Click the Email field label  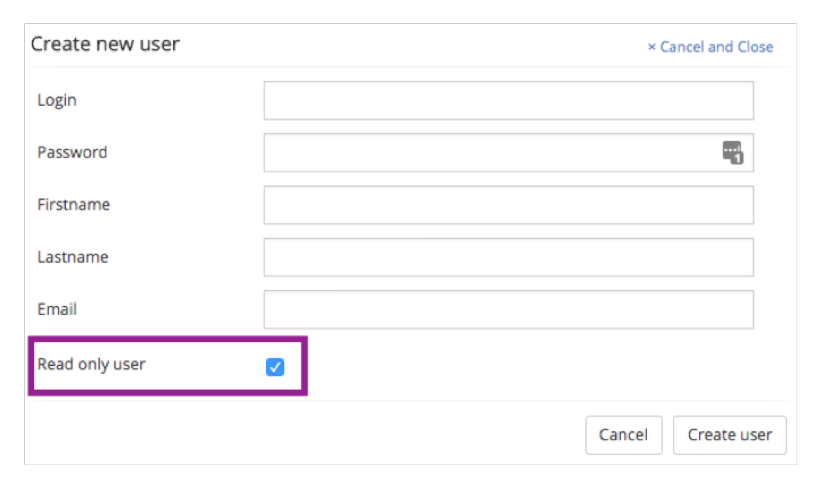[x=57, y=309]
